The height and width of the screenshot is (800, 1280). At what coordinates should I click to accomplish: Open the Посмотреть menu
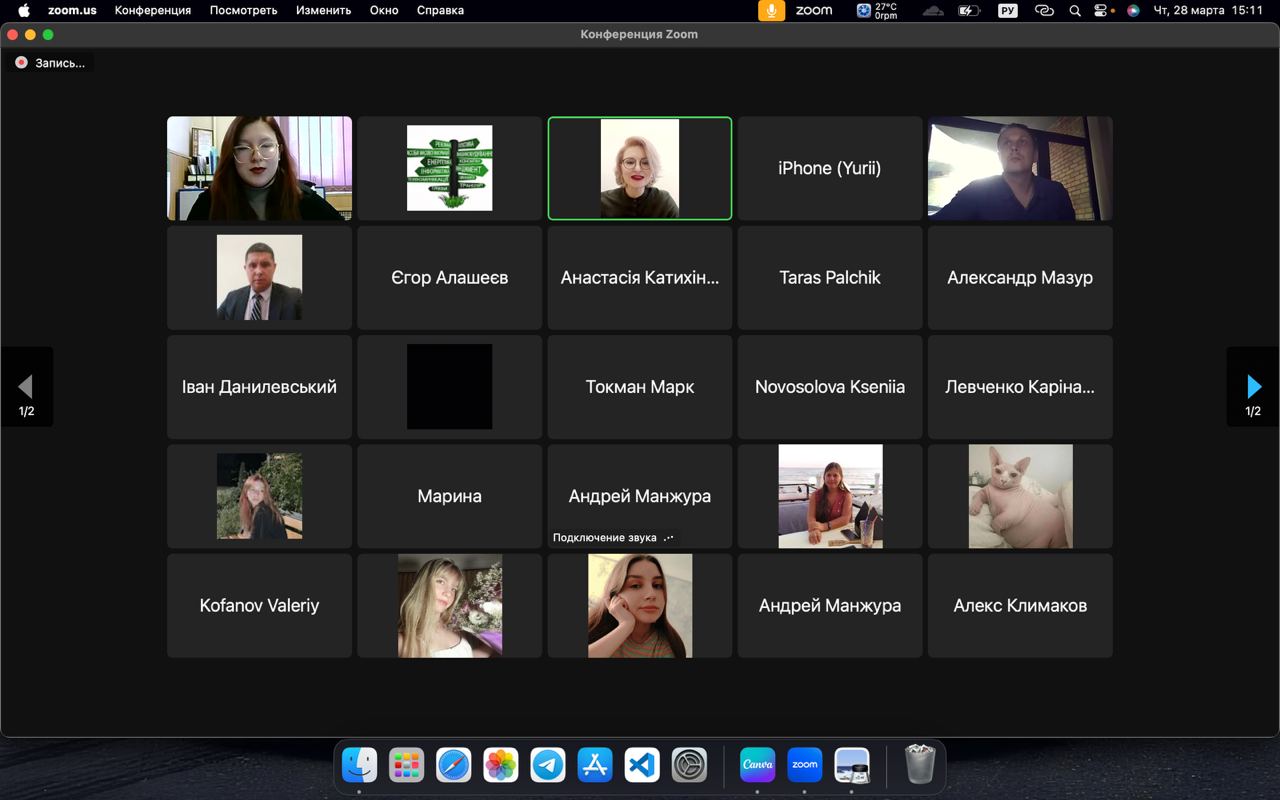(243, 11)
